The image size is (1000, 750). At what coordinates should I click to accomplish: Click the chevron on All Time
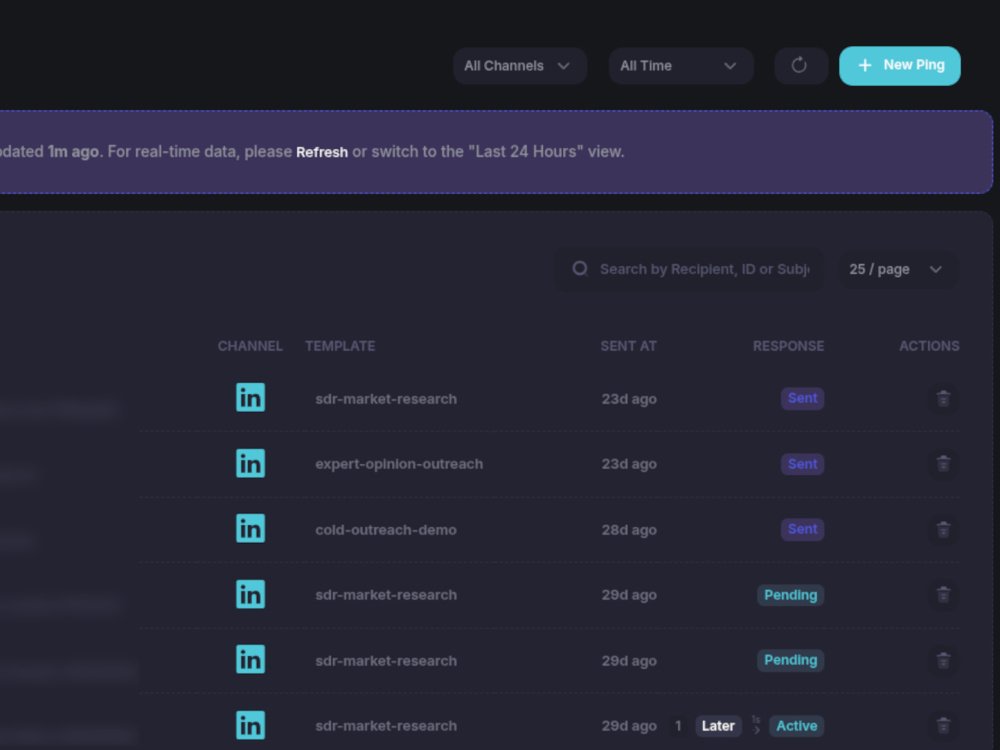[x=730, y=66]
